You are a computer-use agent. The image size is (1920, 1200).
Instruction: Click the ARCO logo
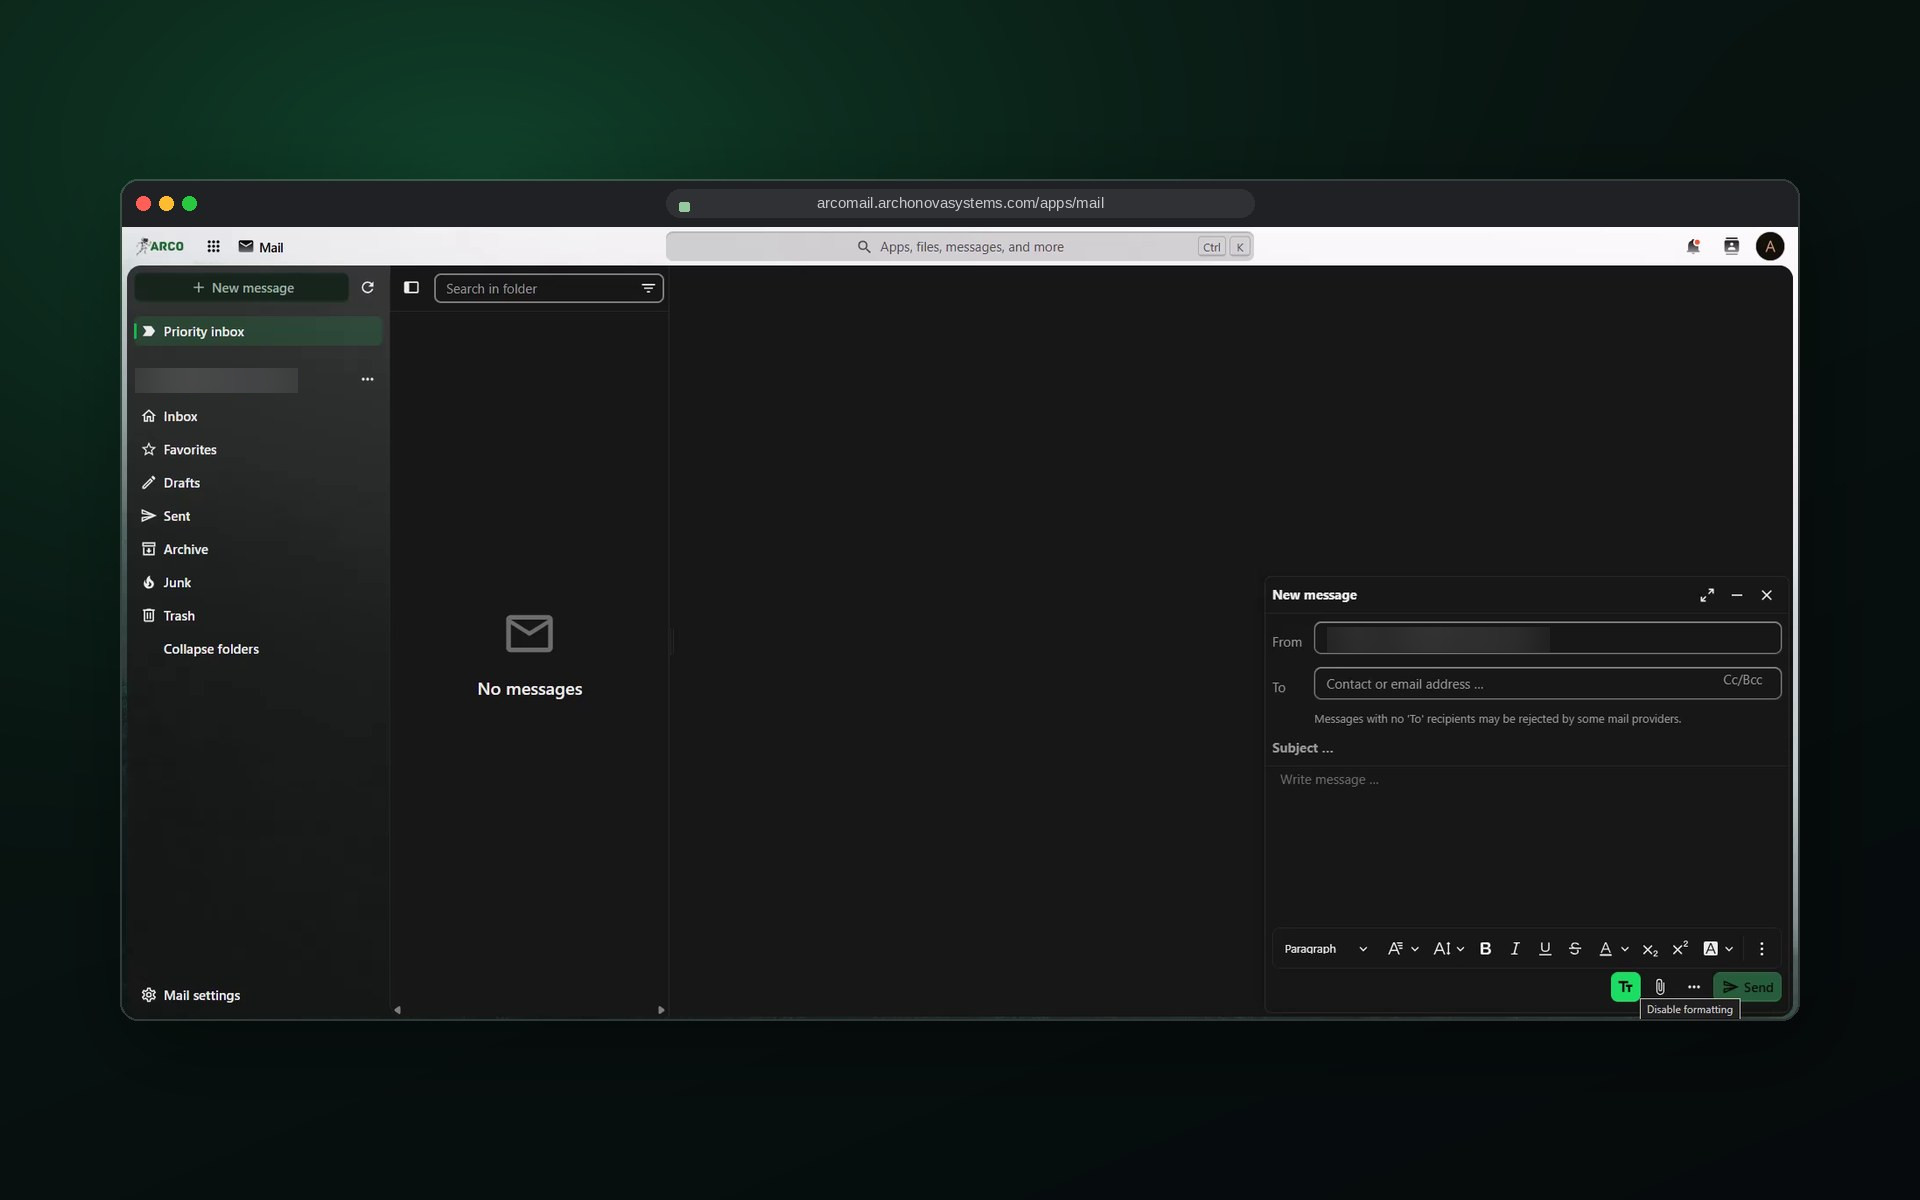click(160, 246)
